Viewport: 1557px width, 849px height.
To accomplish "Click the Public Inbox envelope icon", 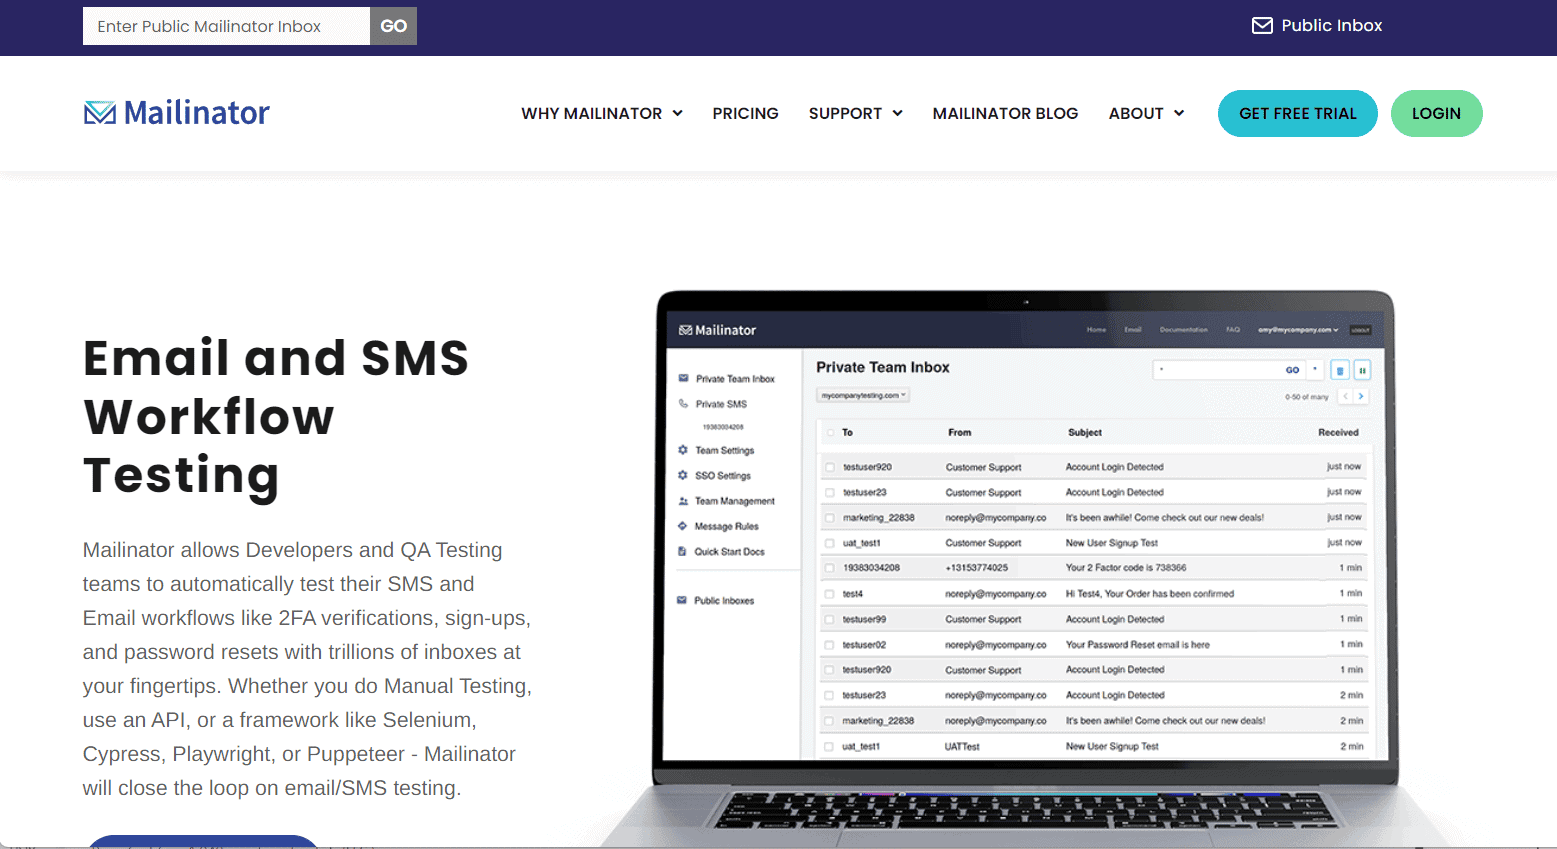I will (1262, 26).
